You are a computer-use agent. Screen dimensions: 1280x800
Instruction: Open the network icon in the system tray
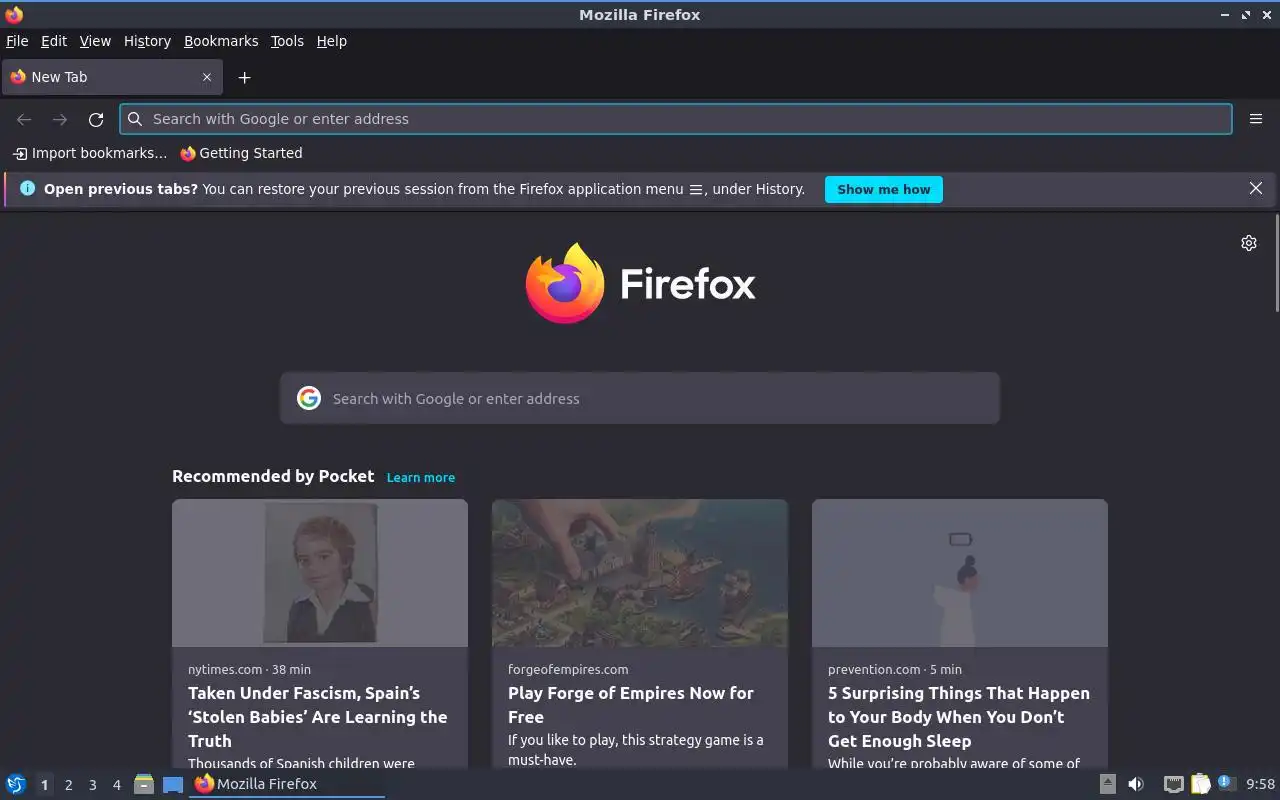(1174, 784)
